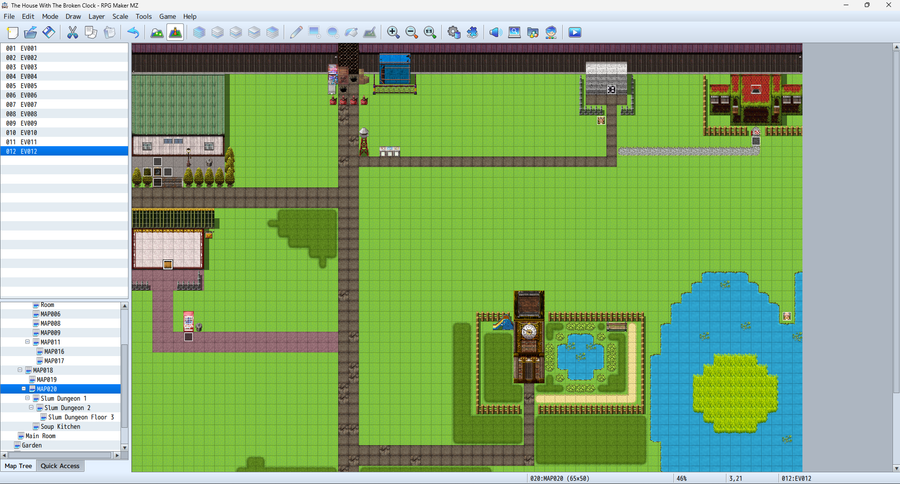Select MAP016 in the map tree

pyautogui.click(x=53, y=351)
